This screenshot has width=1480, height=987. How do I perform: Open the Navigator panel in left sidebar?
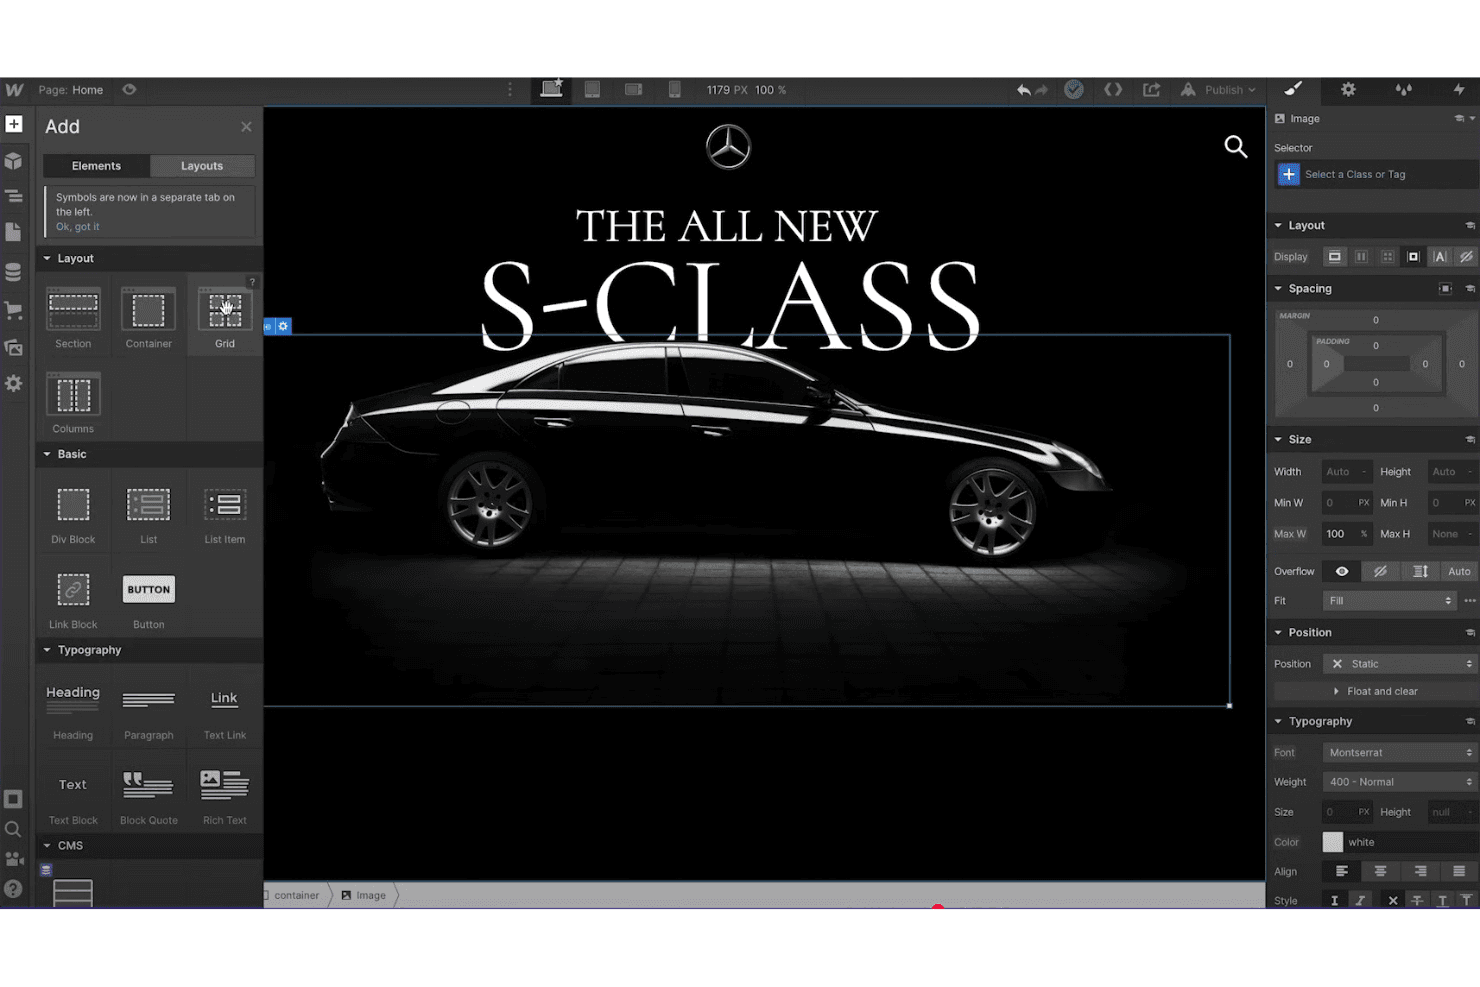tap(14, 196)
